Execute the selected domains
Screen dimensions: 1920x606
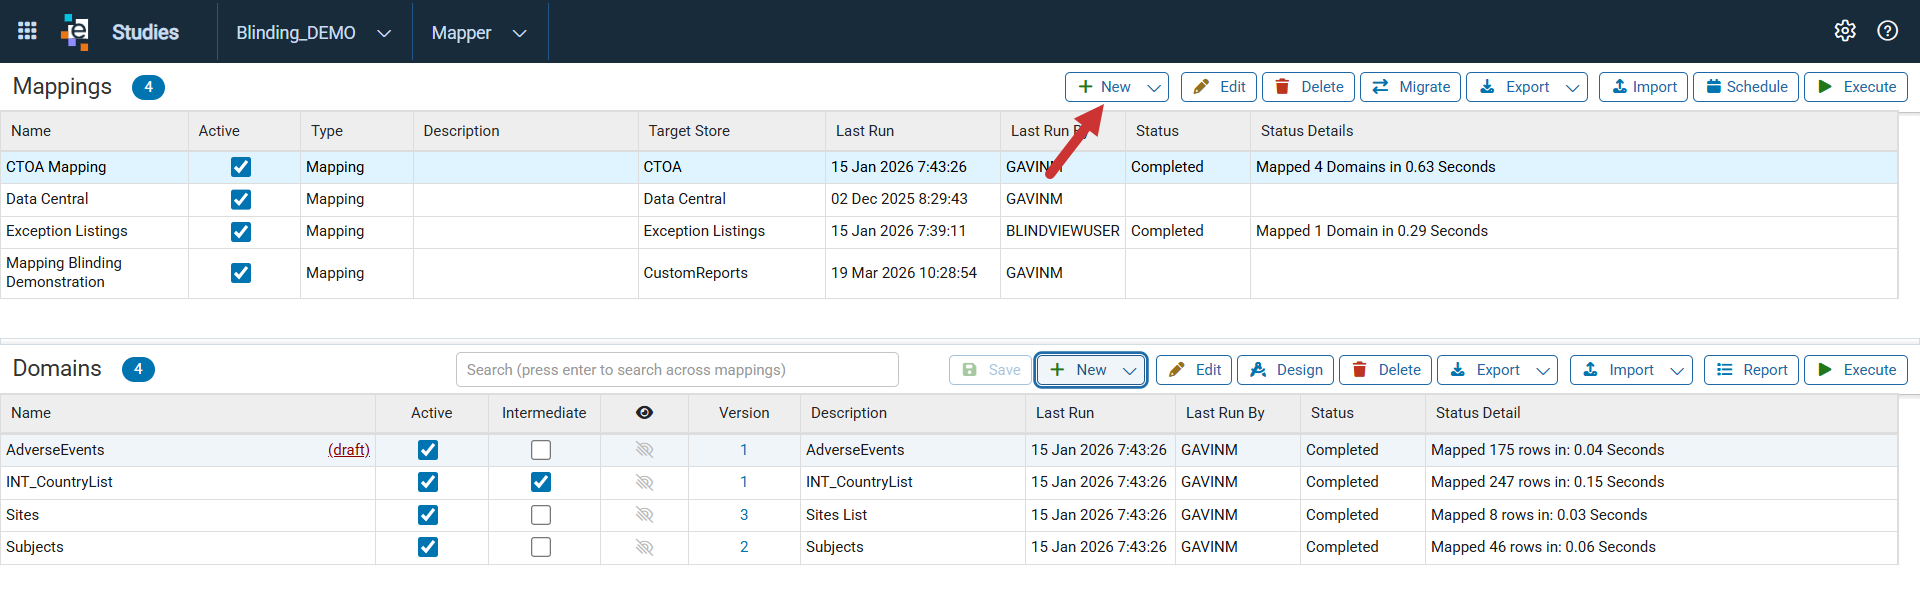pos(1856,370)
